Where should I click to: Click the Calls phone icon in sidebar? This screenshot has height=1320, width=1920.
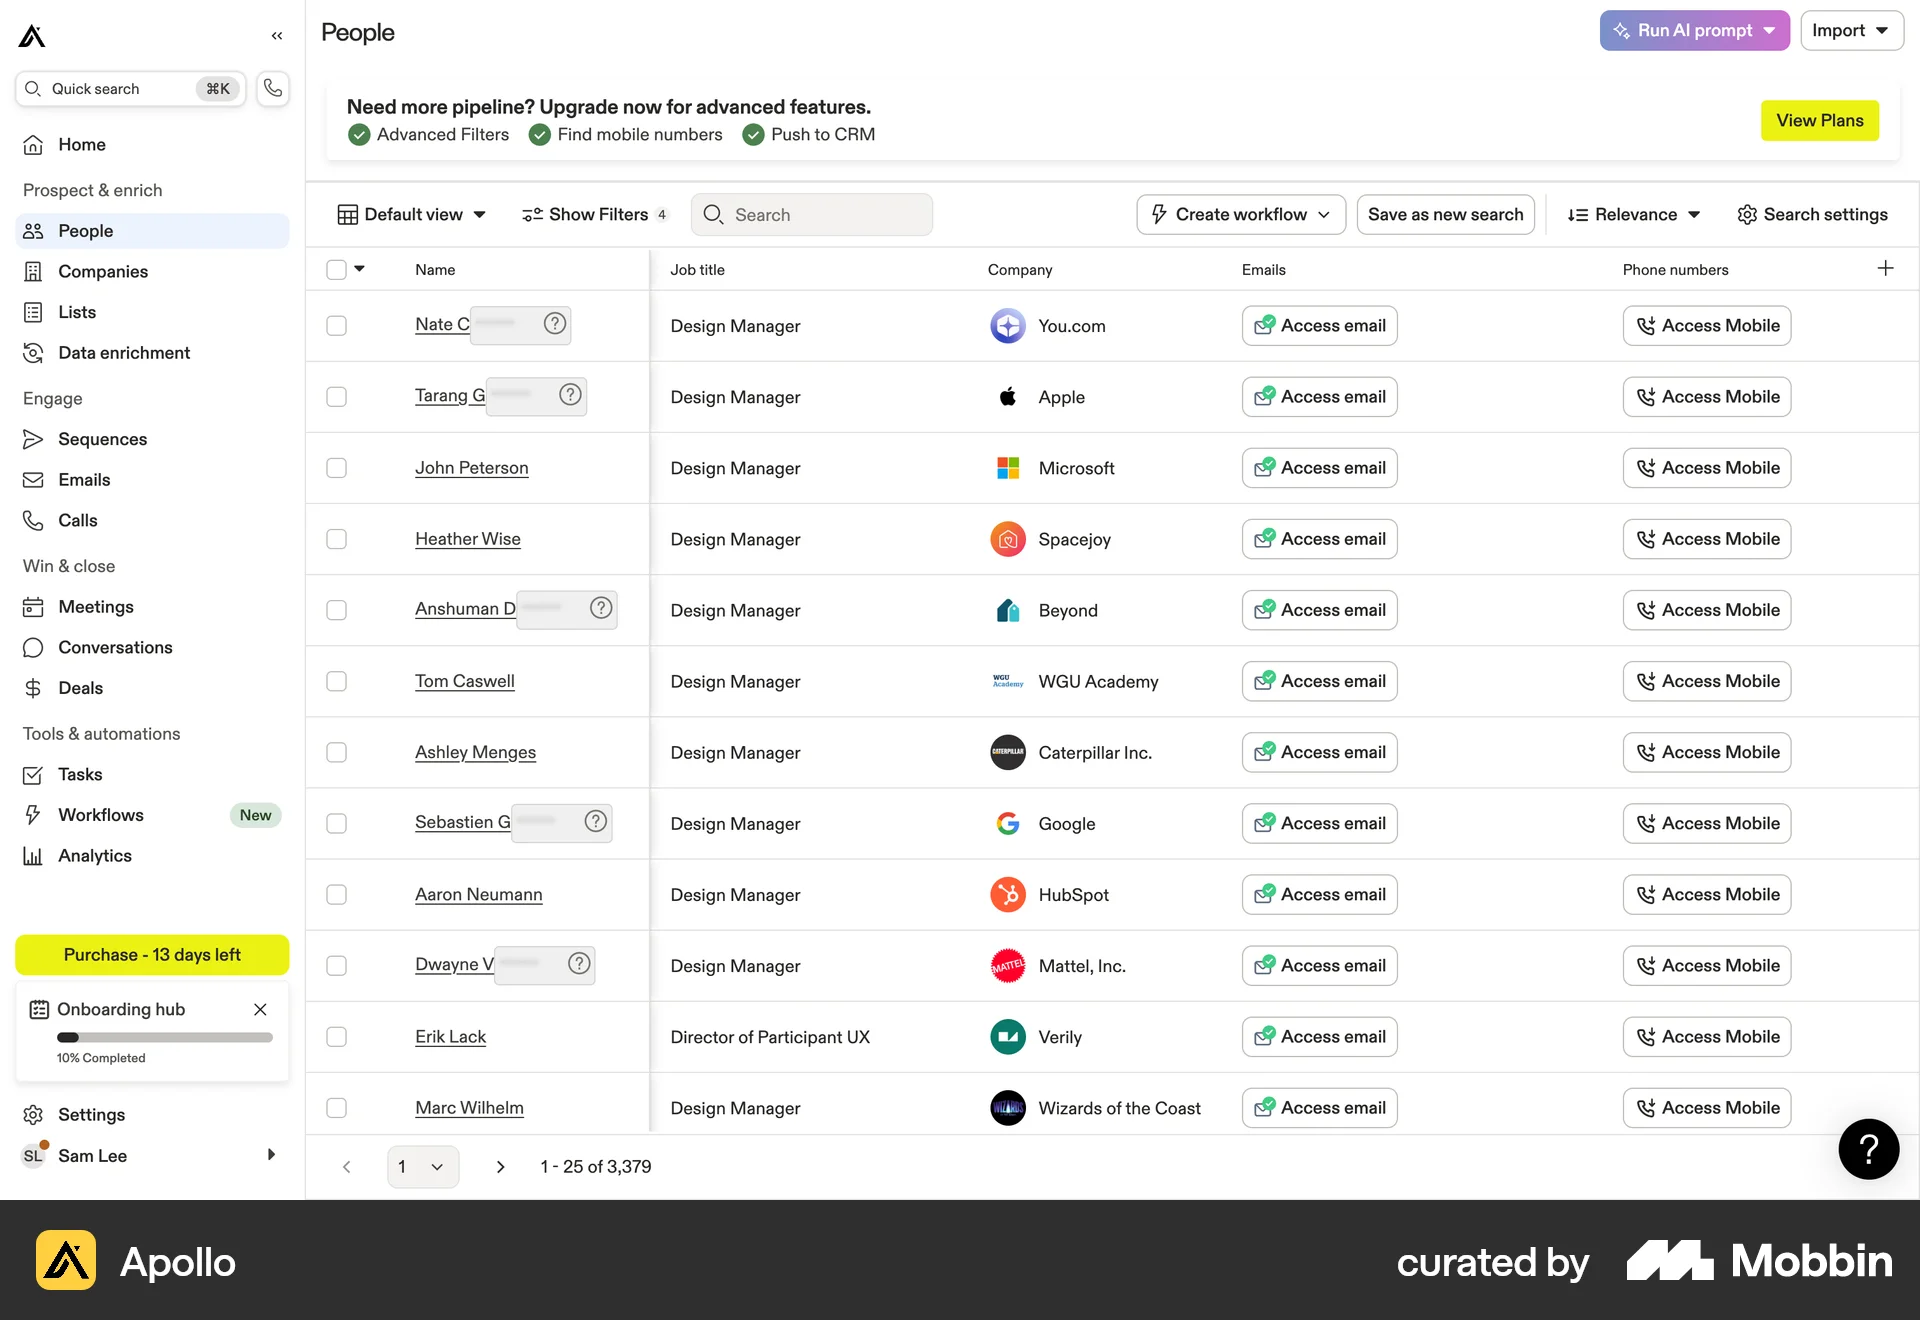(33, 520)
